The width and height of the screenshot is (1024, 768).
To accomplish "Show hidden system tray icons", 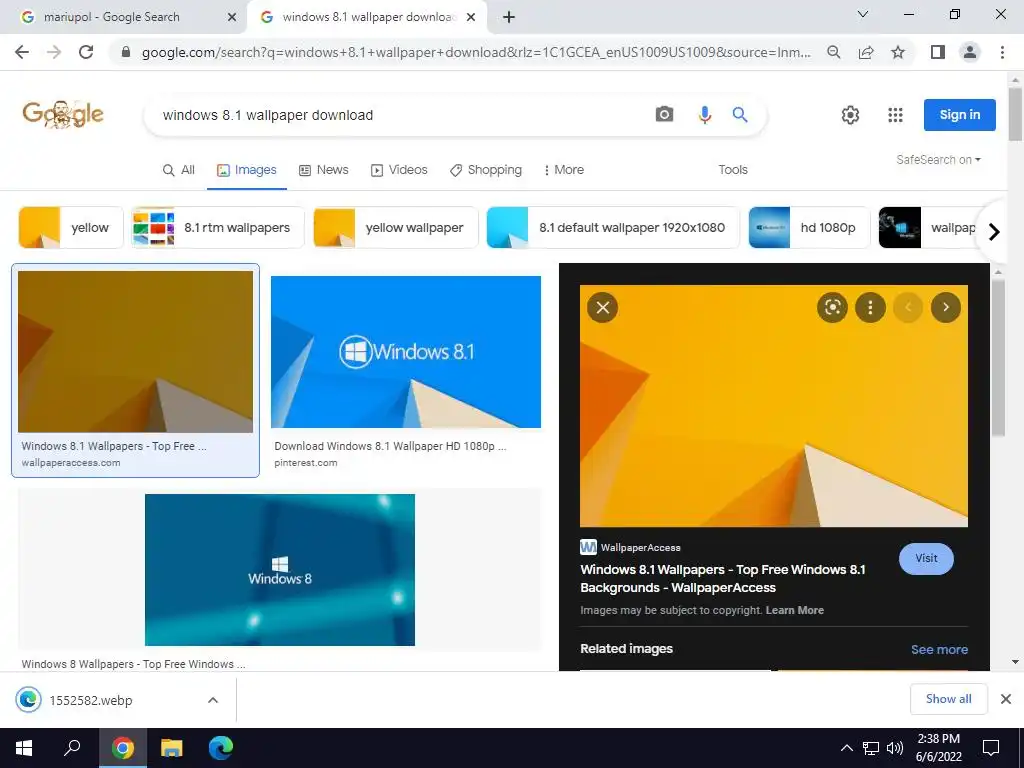I will 846,748.
